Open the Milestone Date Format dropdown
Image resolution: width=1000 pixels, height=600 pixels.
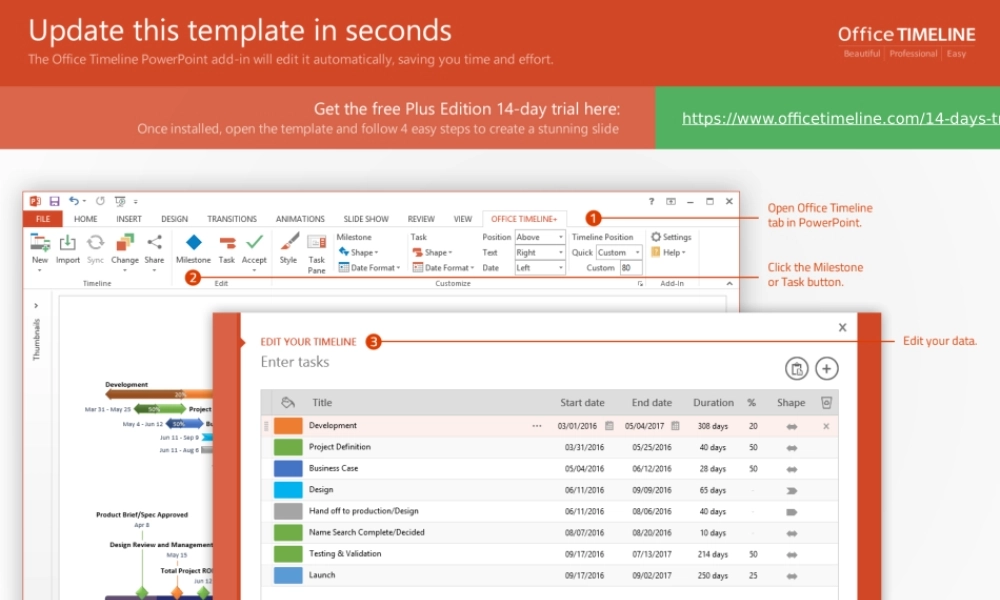[369, 268]
